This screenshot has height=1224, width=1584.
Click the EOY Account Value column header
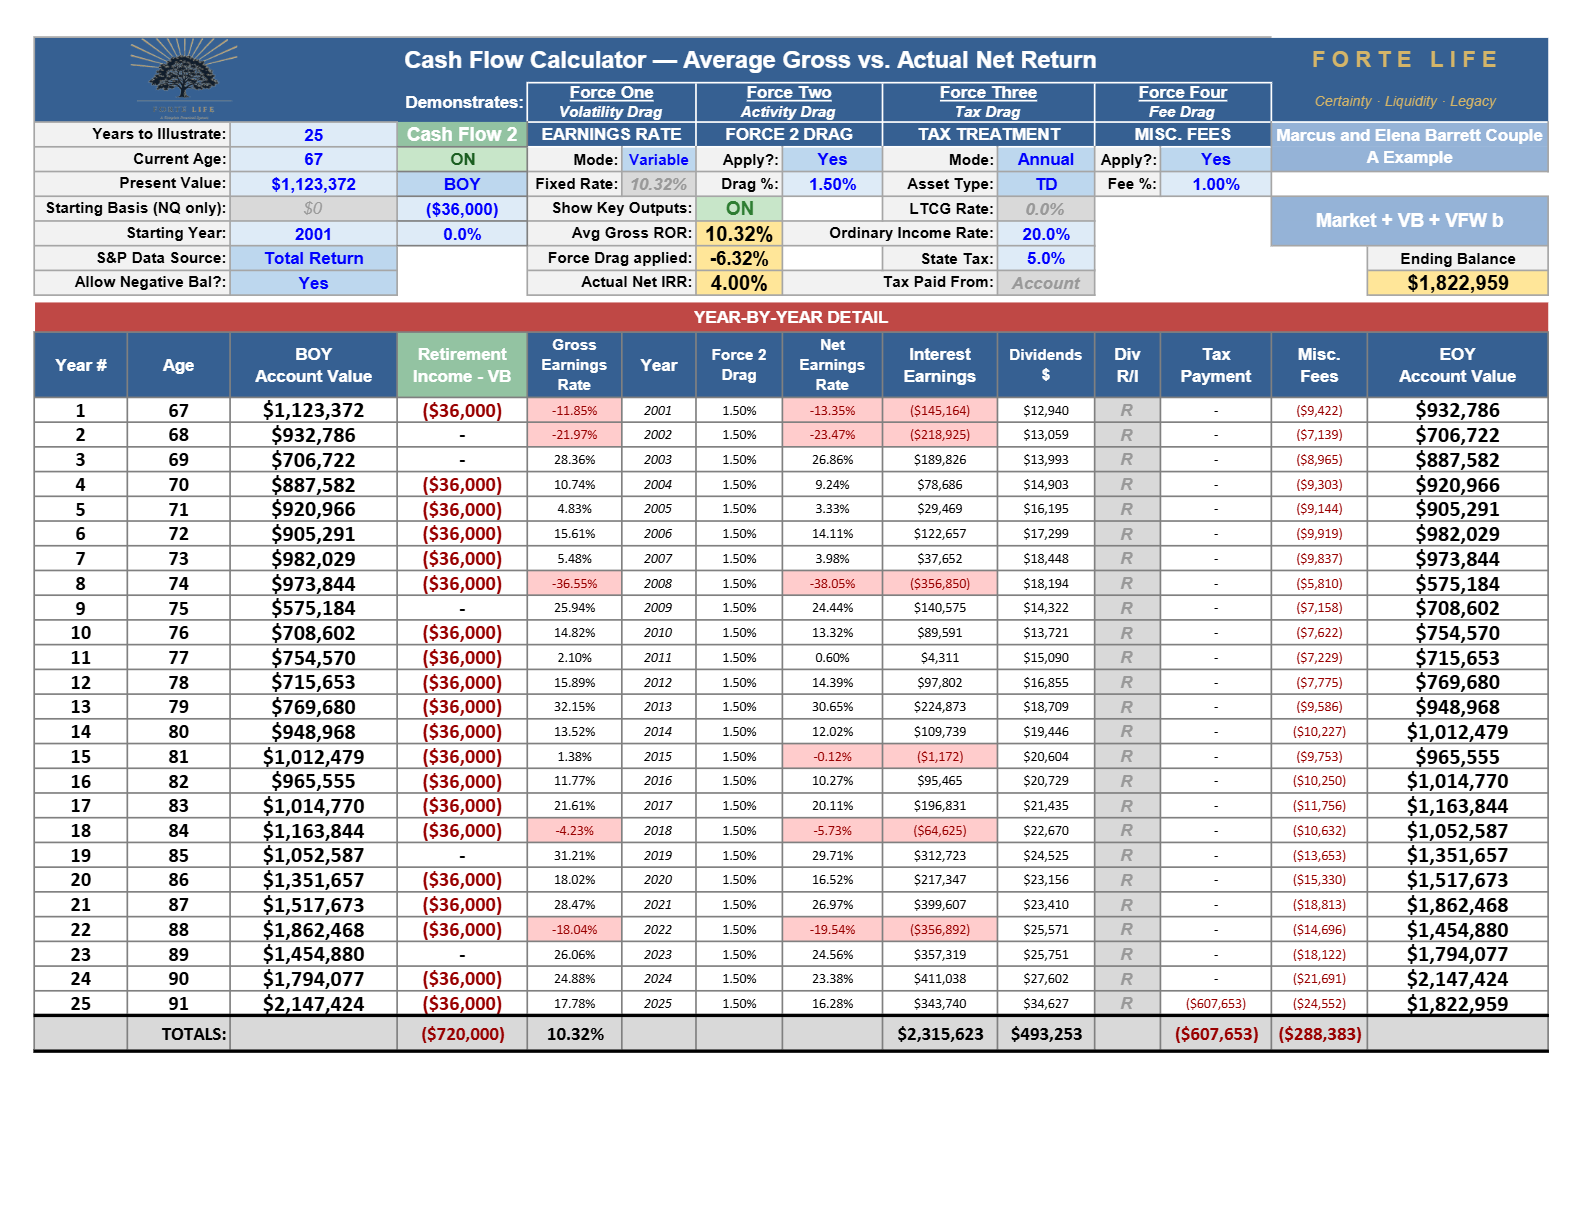click(x=1457, y=365)
